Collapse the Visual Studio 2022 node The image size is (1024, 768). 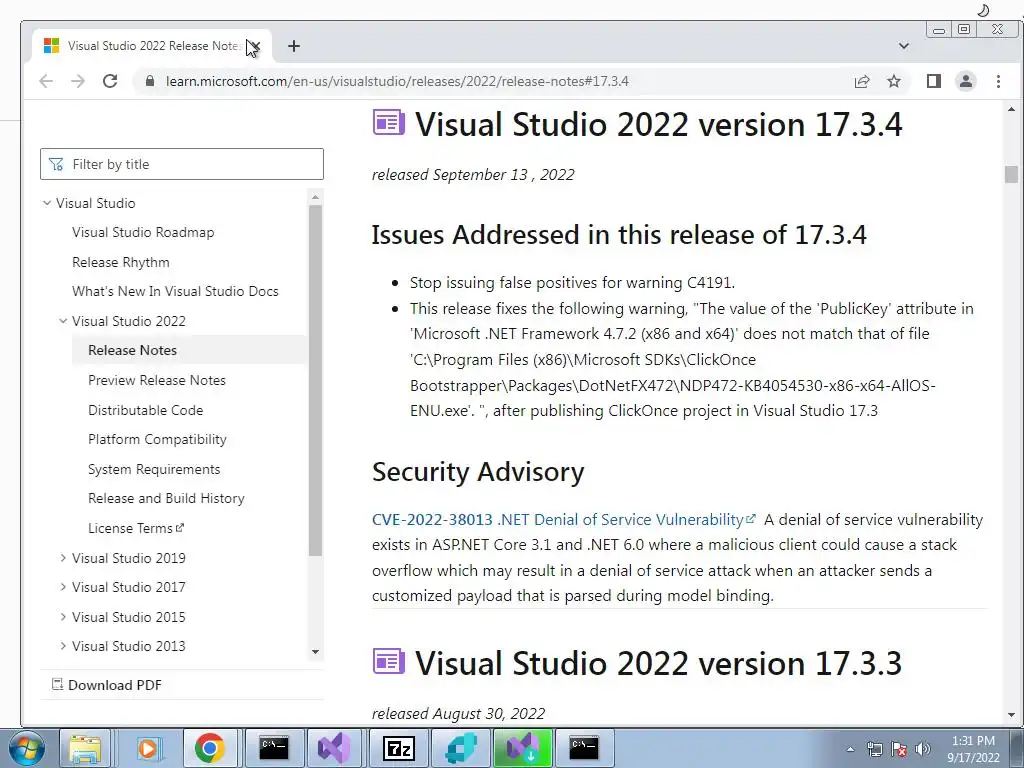(x=63, y=321)
